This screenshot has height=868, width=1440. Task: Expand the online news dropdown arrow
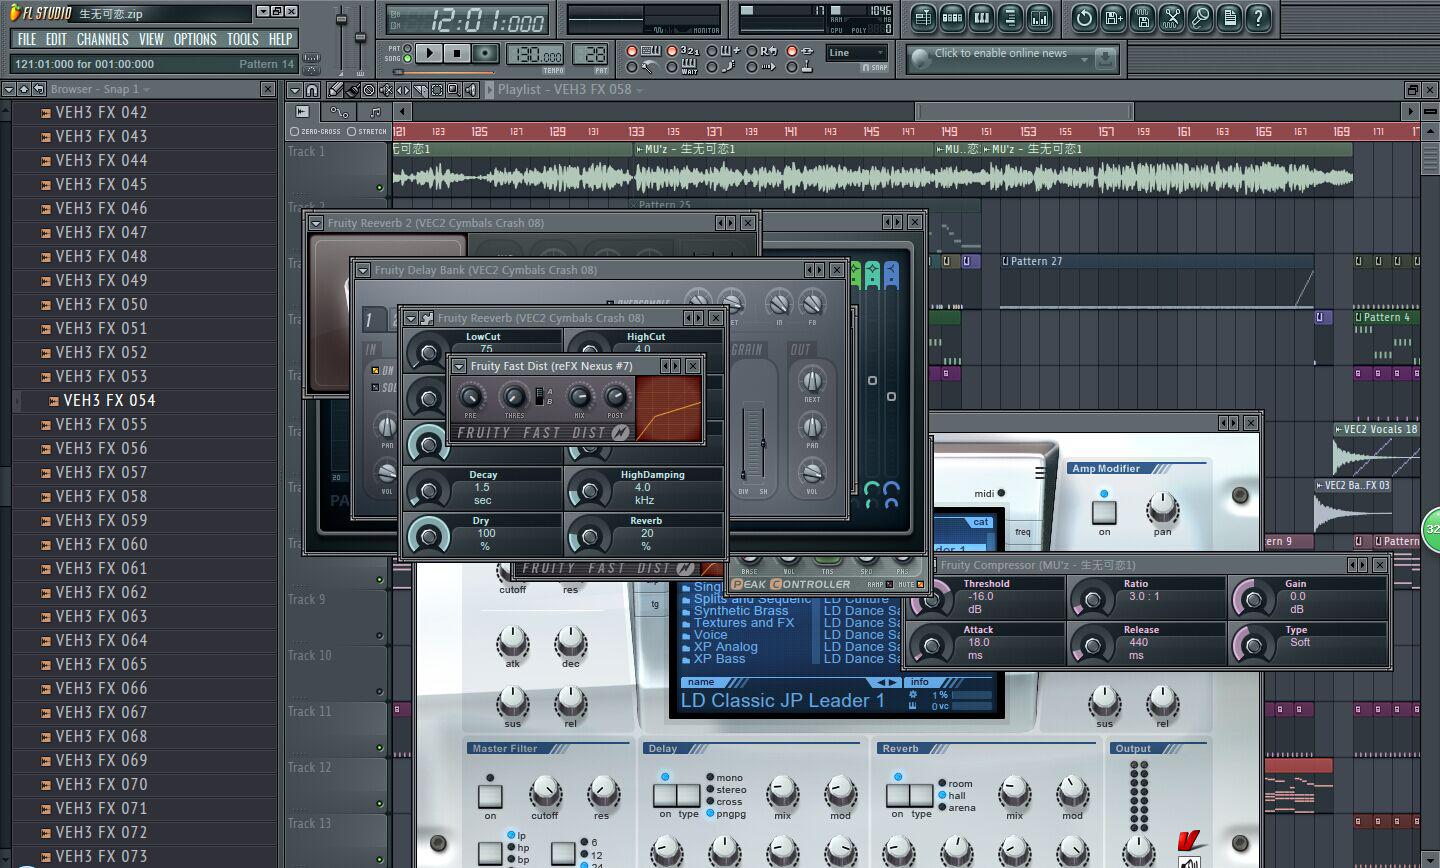1083,59
